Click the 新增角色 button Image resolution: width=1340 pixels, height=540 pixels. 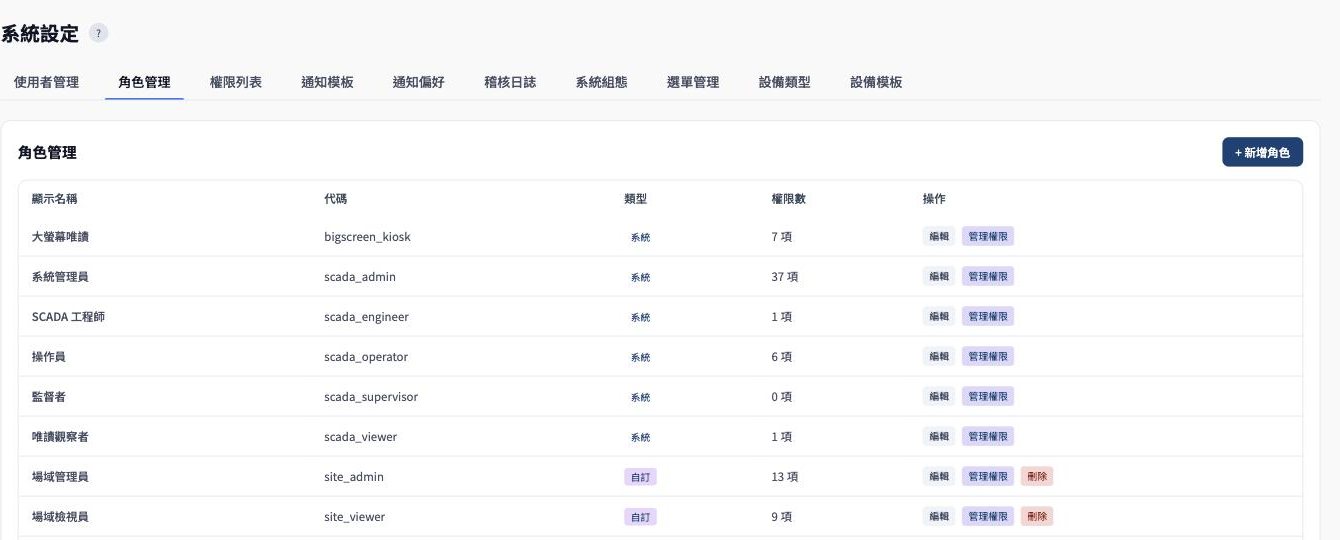(1262, 152)
